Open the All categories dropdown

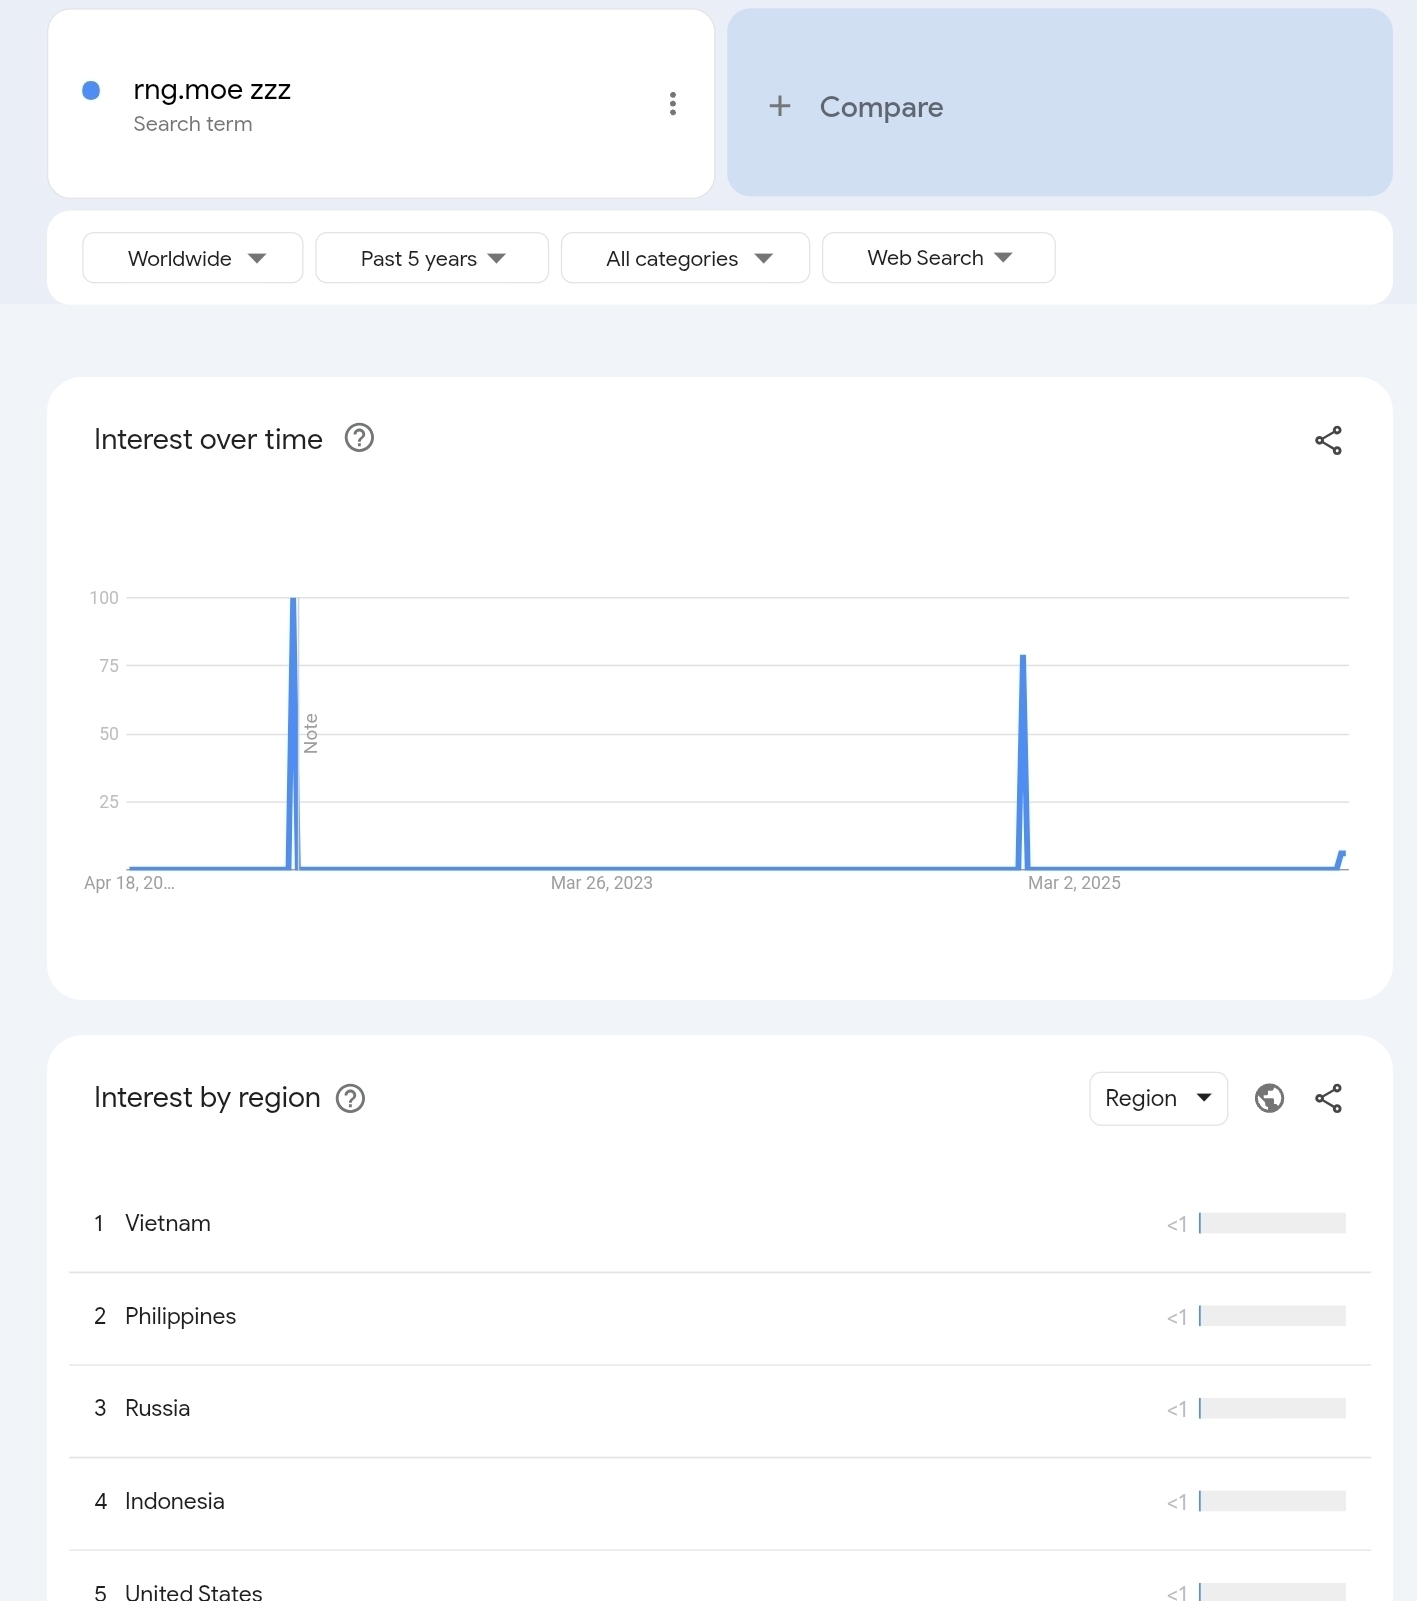[685, 258]
